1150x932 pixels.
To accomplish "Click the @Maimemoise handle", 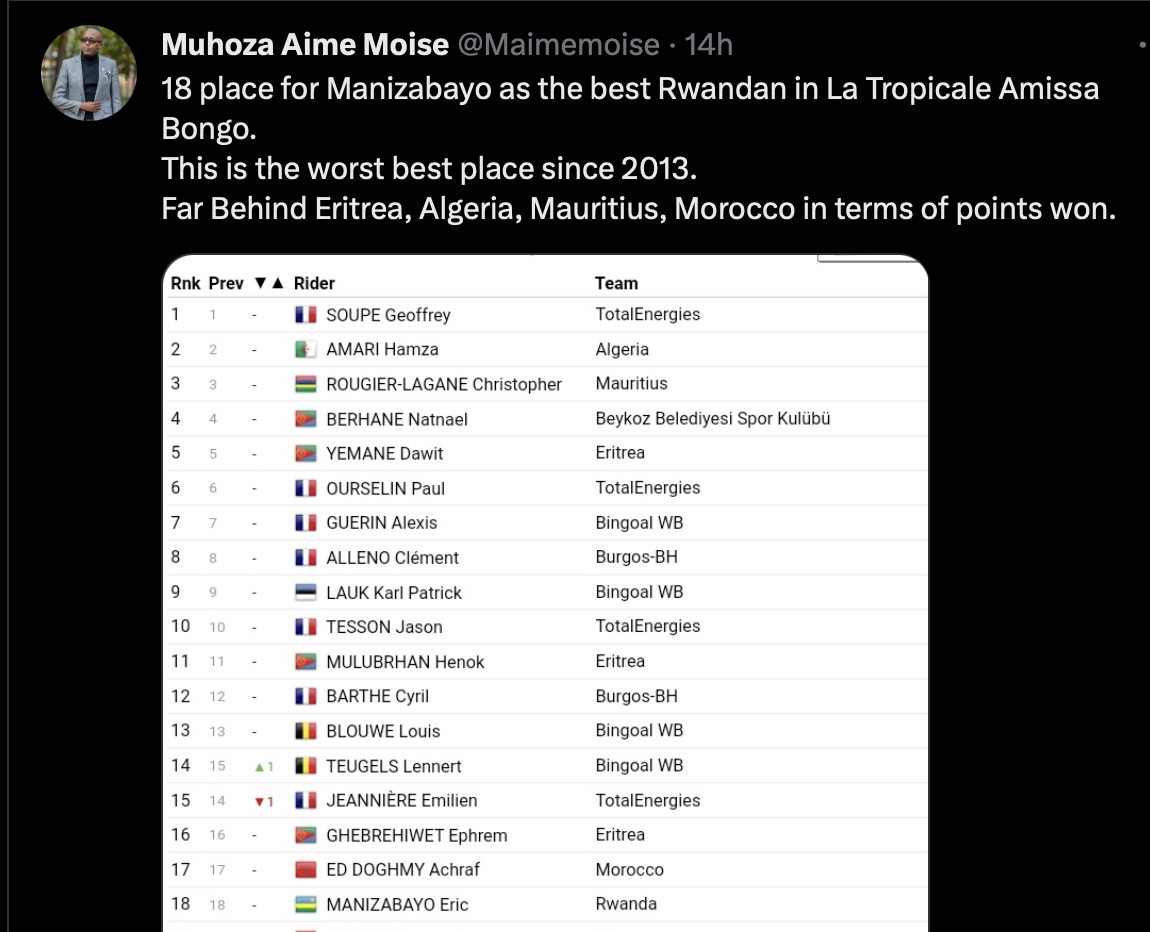I will click(558, 45).
